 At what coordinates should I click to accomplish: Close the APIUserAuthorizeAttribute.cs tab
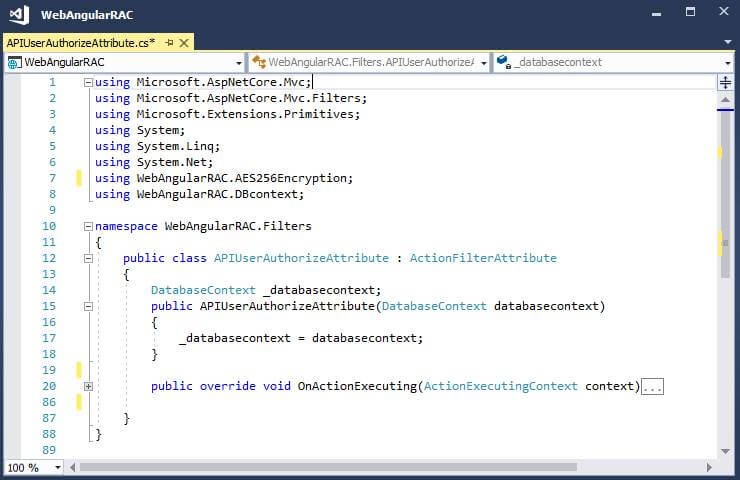pos(184,43)
